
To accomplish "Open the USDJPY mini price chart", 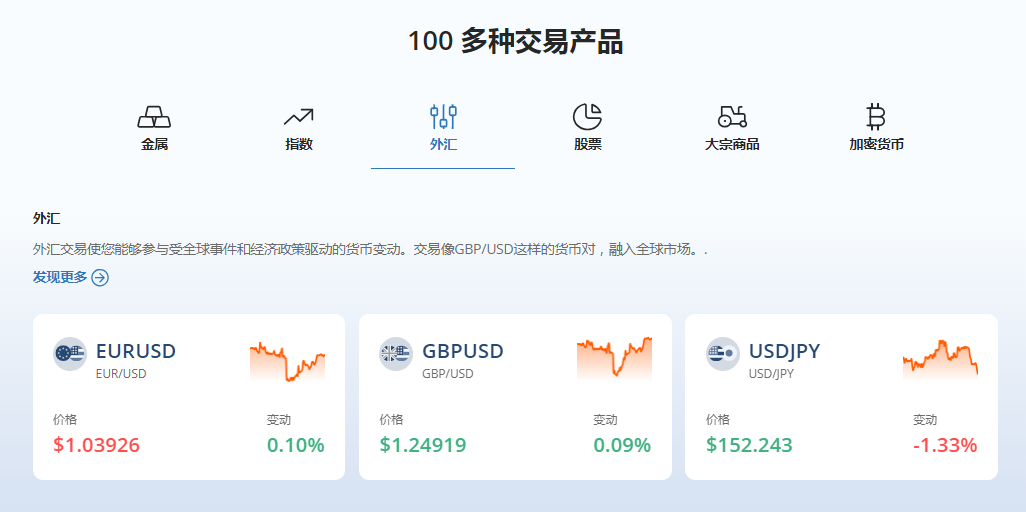I will tap(940, 359).
